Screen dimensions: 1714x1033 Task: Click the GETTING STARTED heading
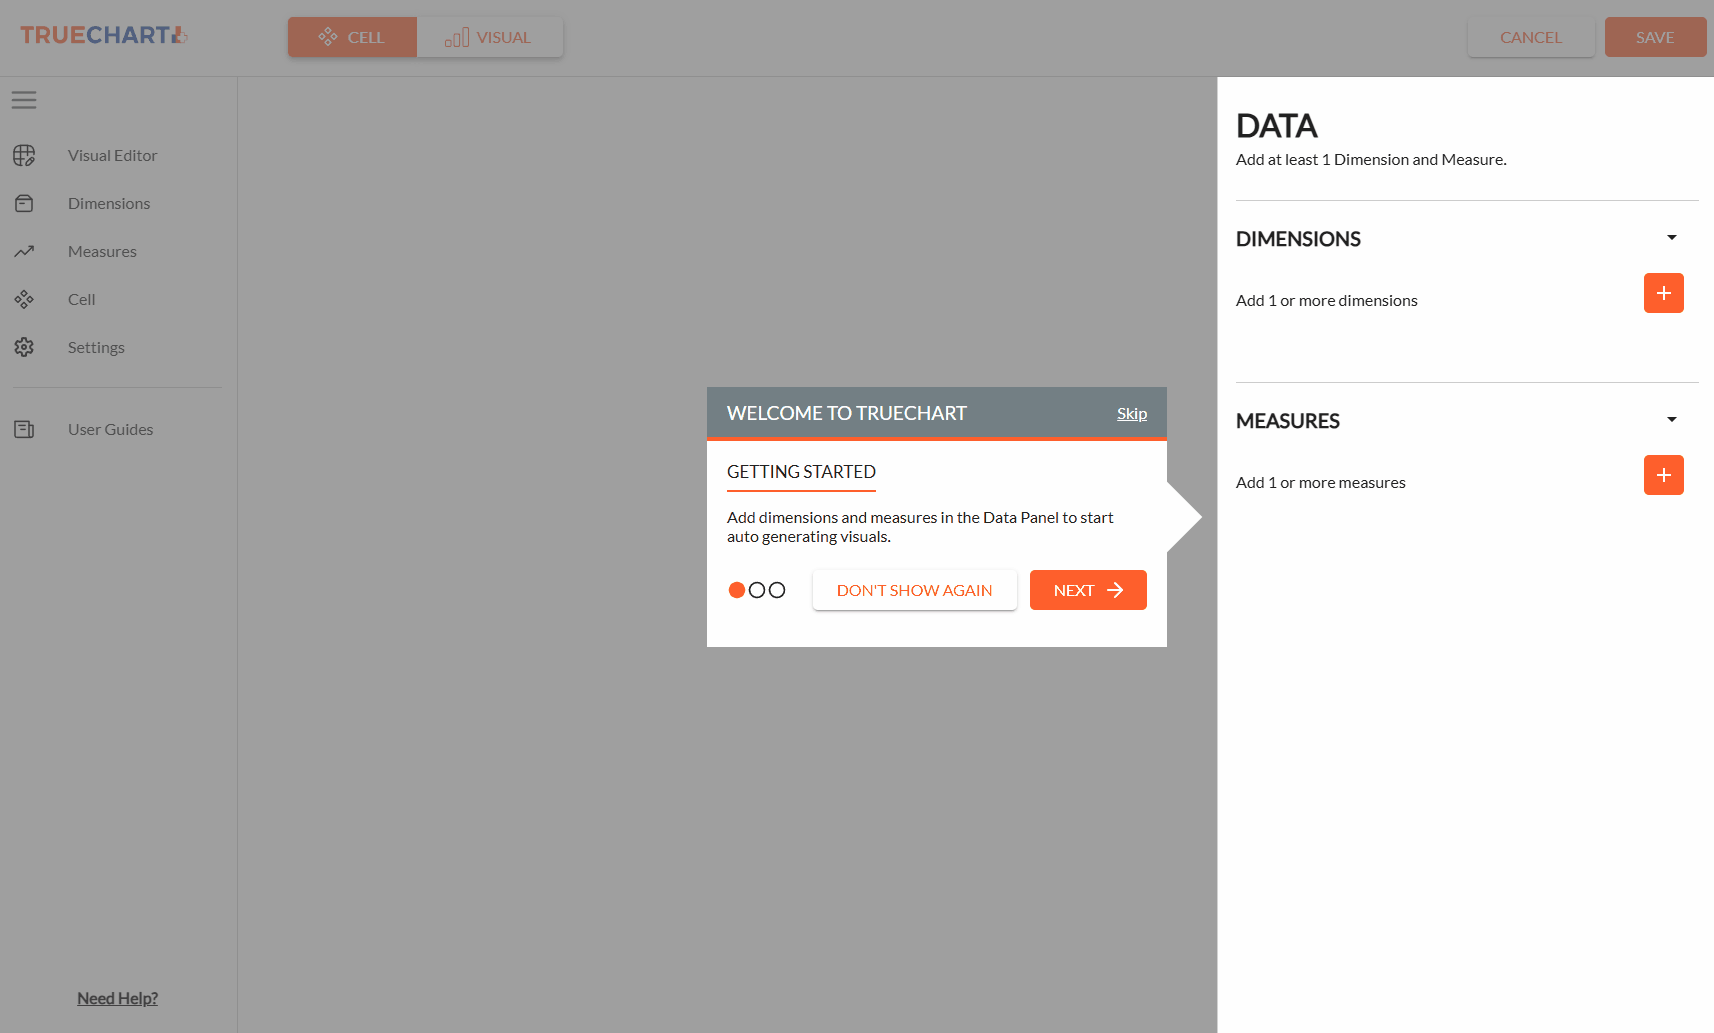tap(801, 472)
